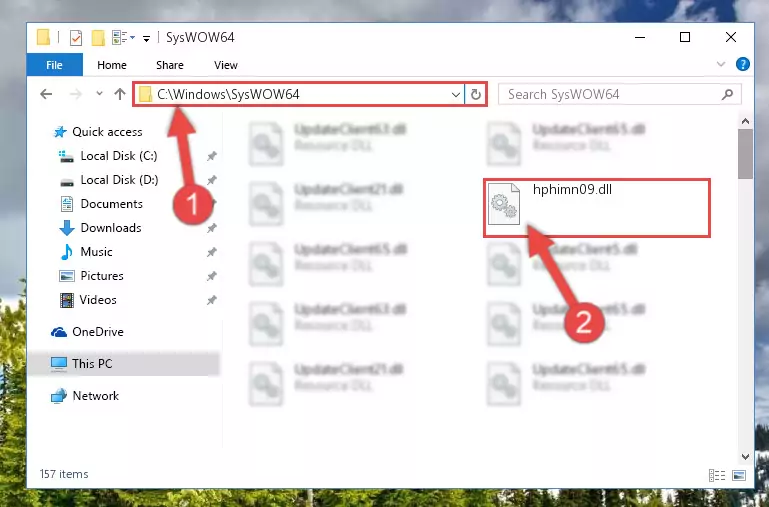Open Local Disk (C:) in sidebar
The width and height of the screenshot is (769, 507).
tap(119, 156)
